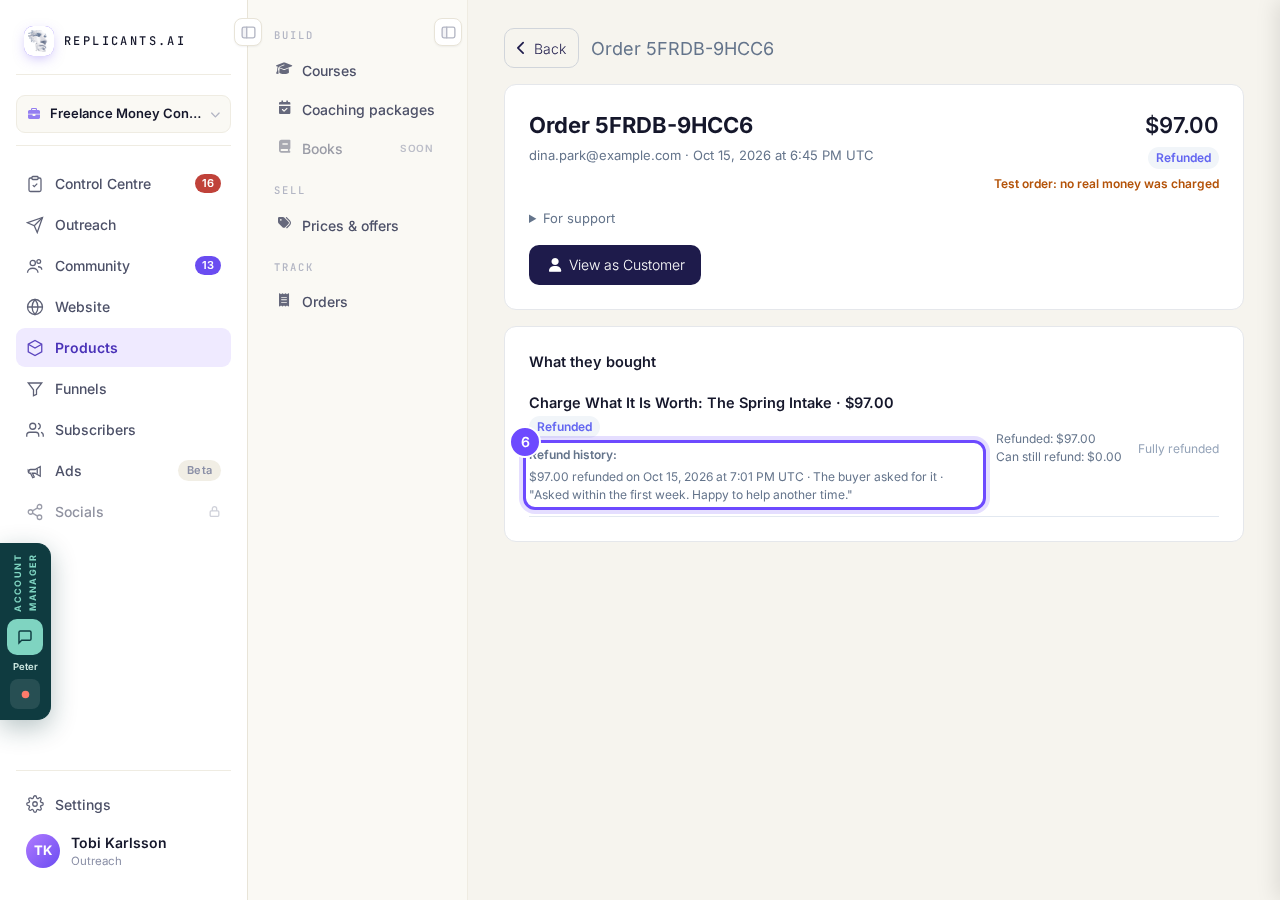Click the Charge What It Is Worth item title
Image resolution: width=1280 pixels, height=900 pixels.
click(x=711, y=403)
